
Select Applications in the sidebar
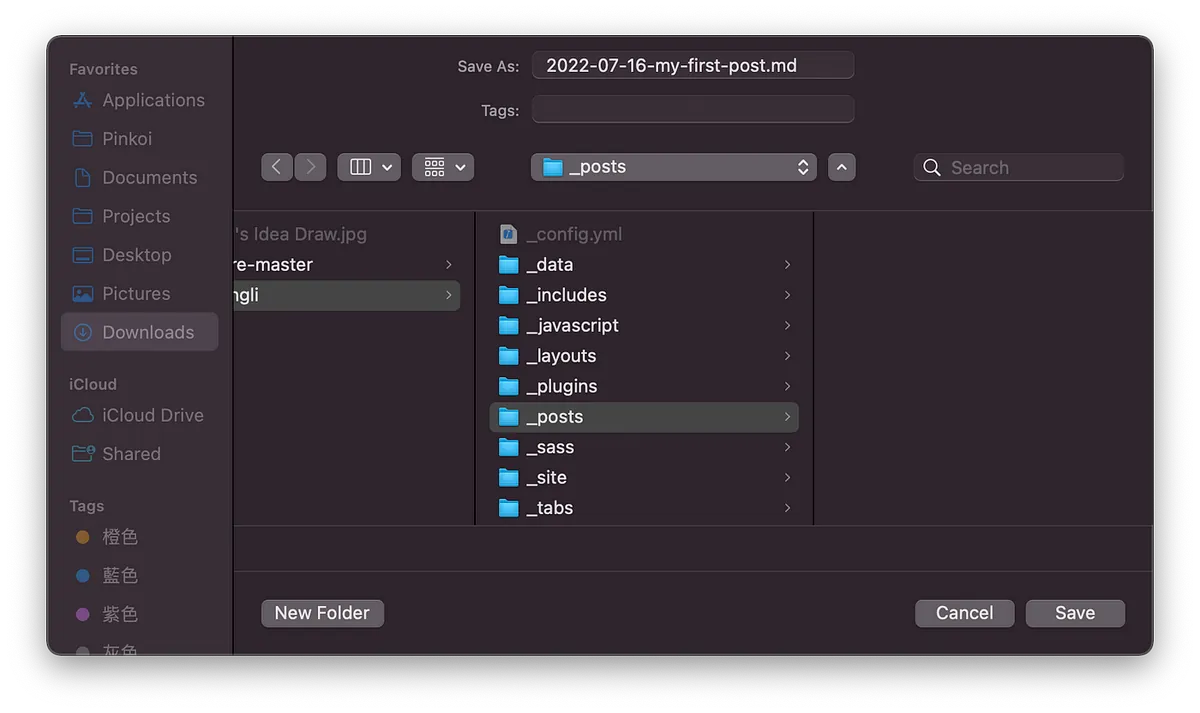[152, 100]
